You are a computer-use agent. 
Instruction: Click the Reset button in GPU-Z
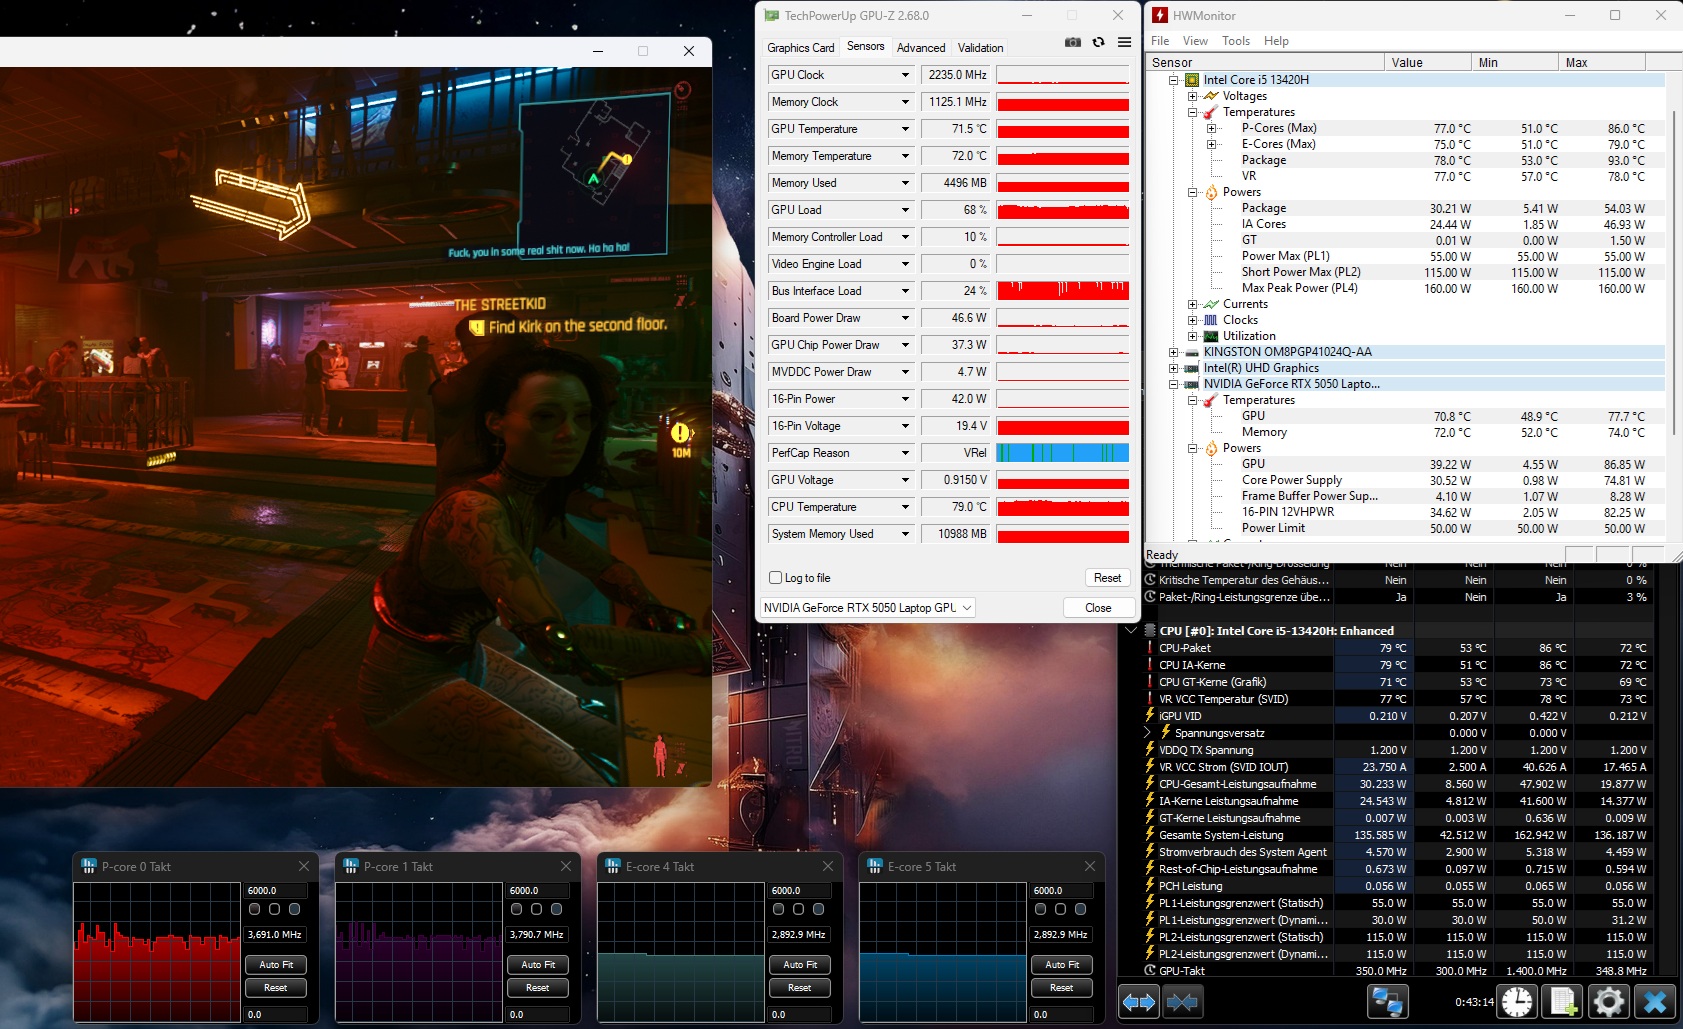1107,578
